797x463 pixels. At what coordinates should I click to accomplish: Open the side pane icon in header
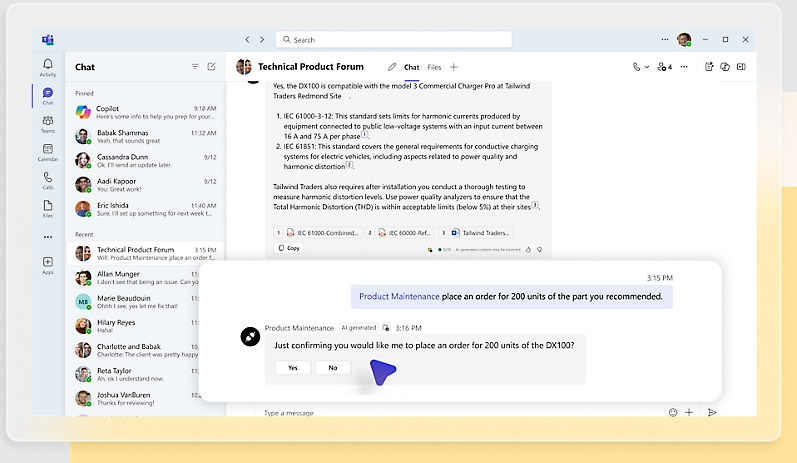point(742,67)
